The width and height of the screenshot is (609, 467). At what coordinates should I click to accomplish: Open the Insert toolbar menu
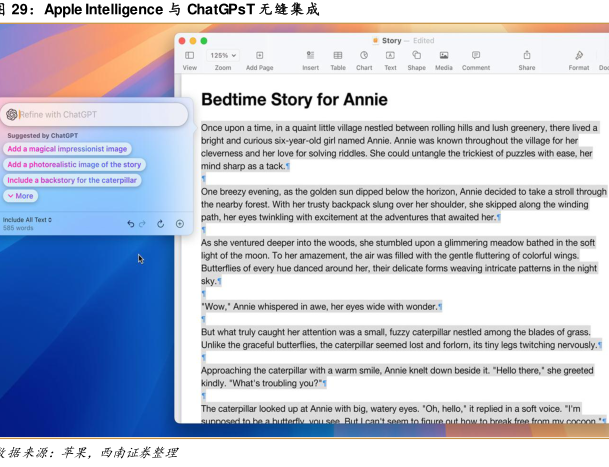(311, 56)
